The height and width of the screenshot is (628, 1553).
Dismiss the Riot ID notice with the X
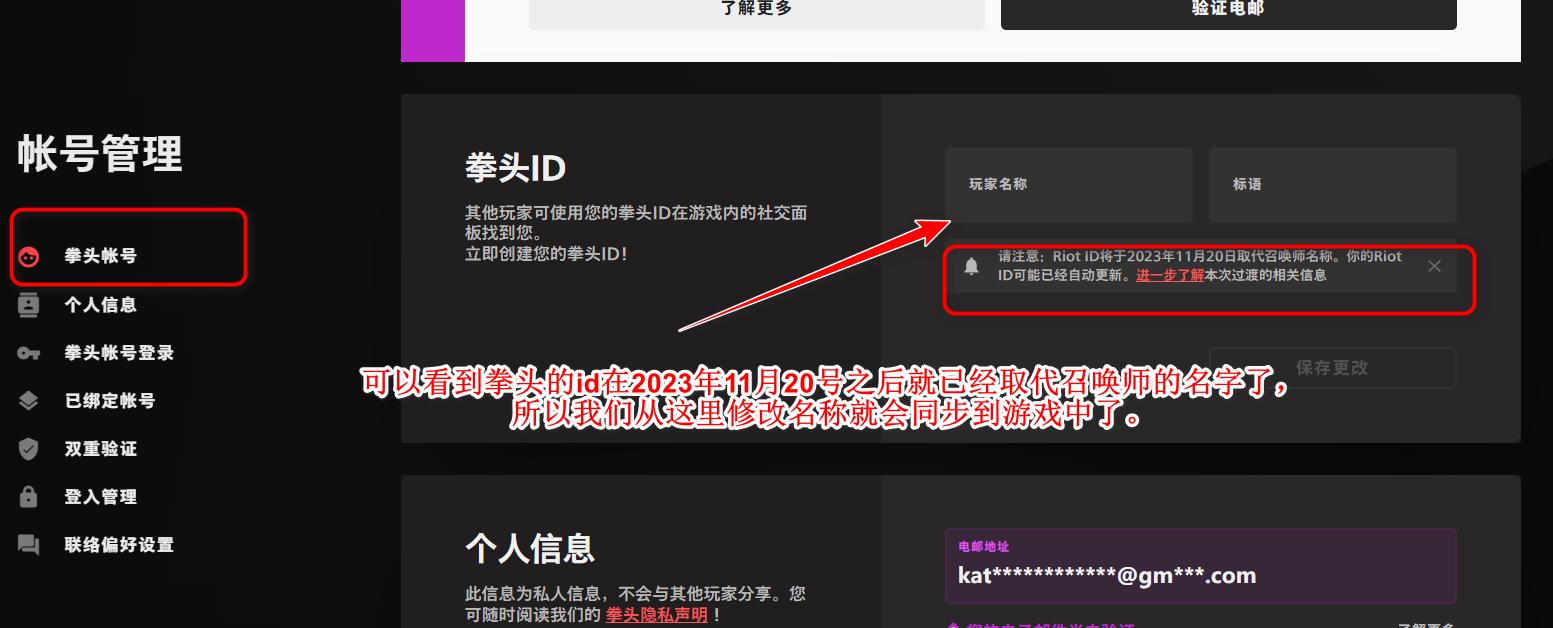point(1433,266)
